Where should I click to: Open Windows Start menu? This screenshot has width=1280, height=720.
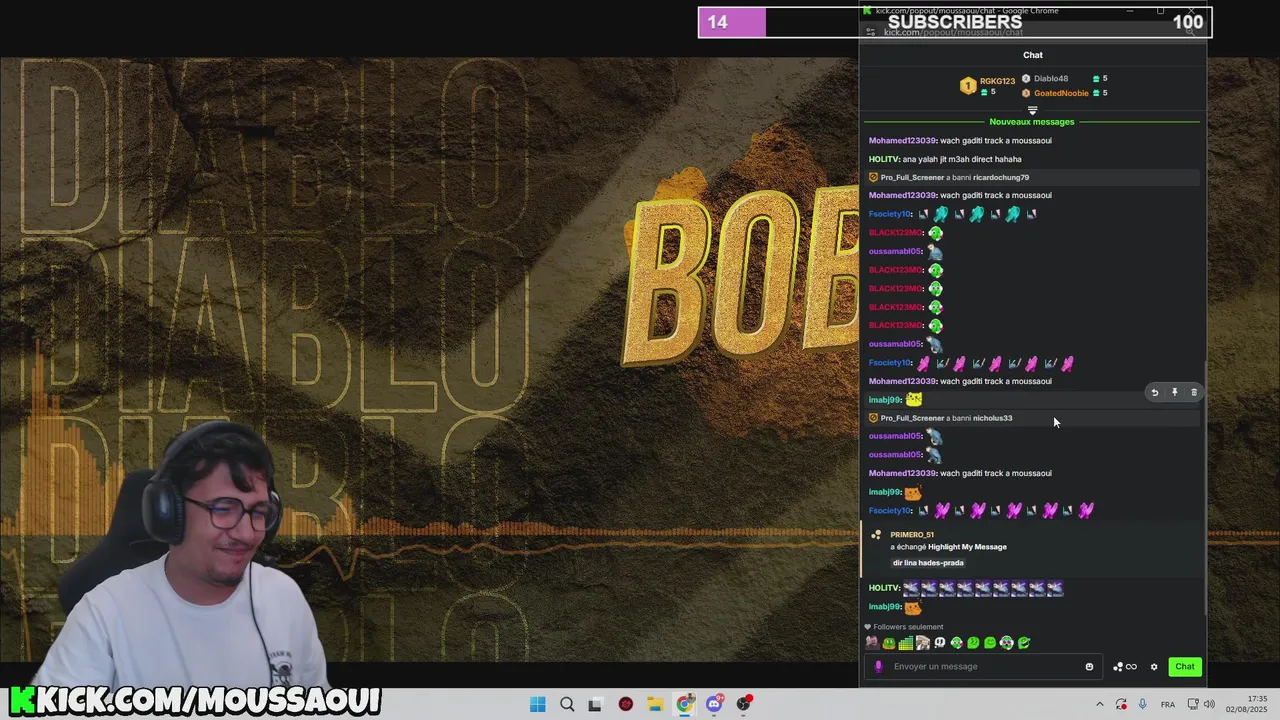538,704
